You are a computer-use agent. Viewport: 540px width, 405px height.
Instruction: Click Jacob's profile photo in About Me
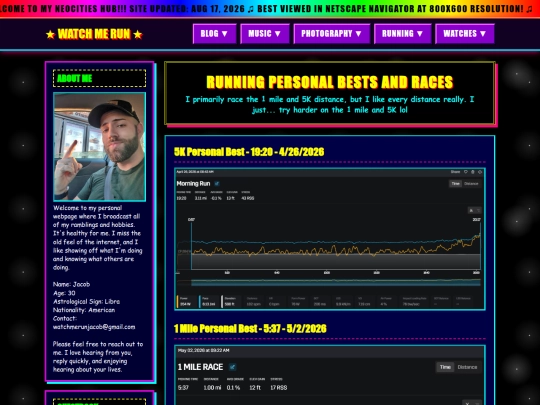tap(100, 147)
